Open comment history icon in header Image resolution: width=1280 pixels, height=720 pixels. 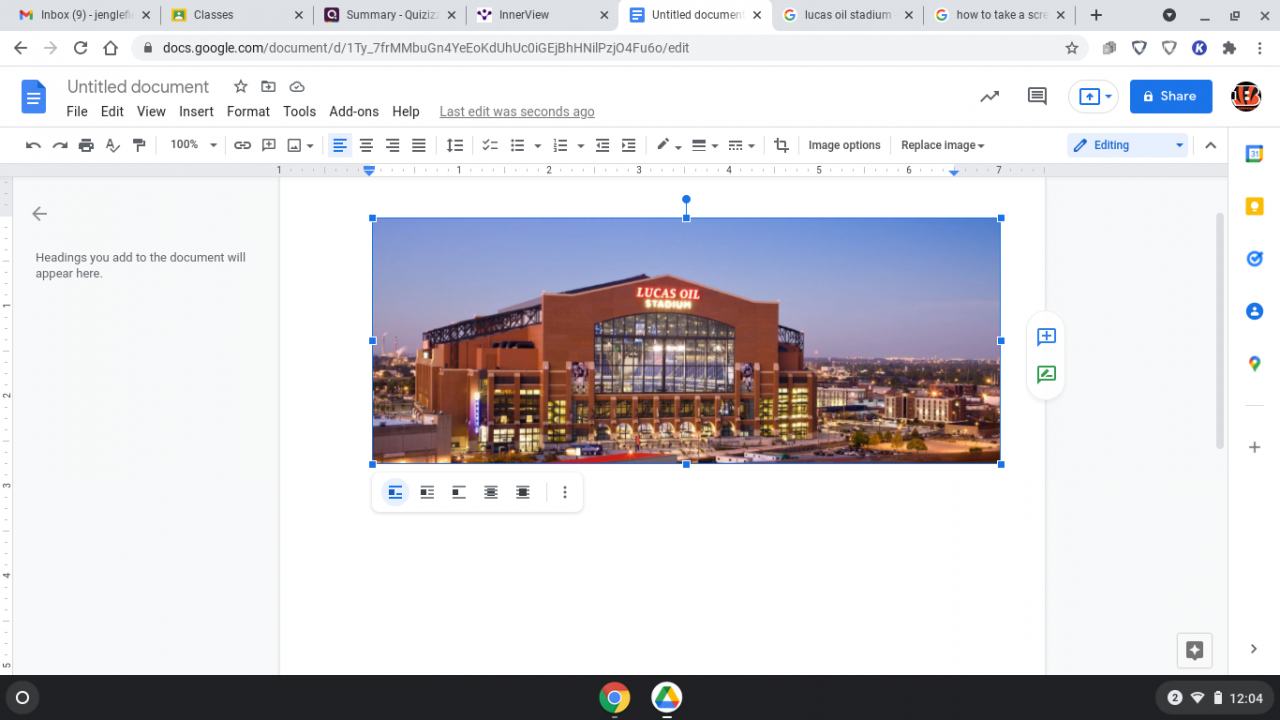1037,96
